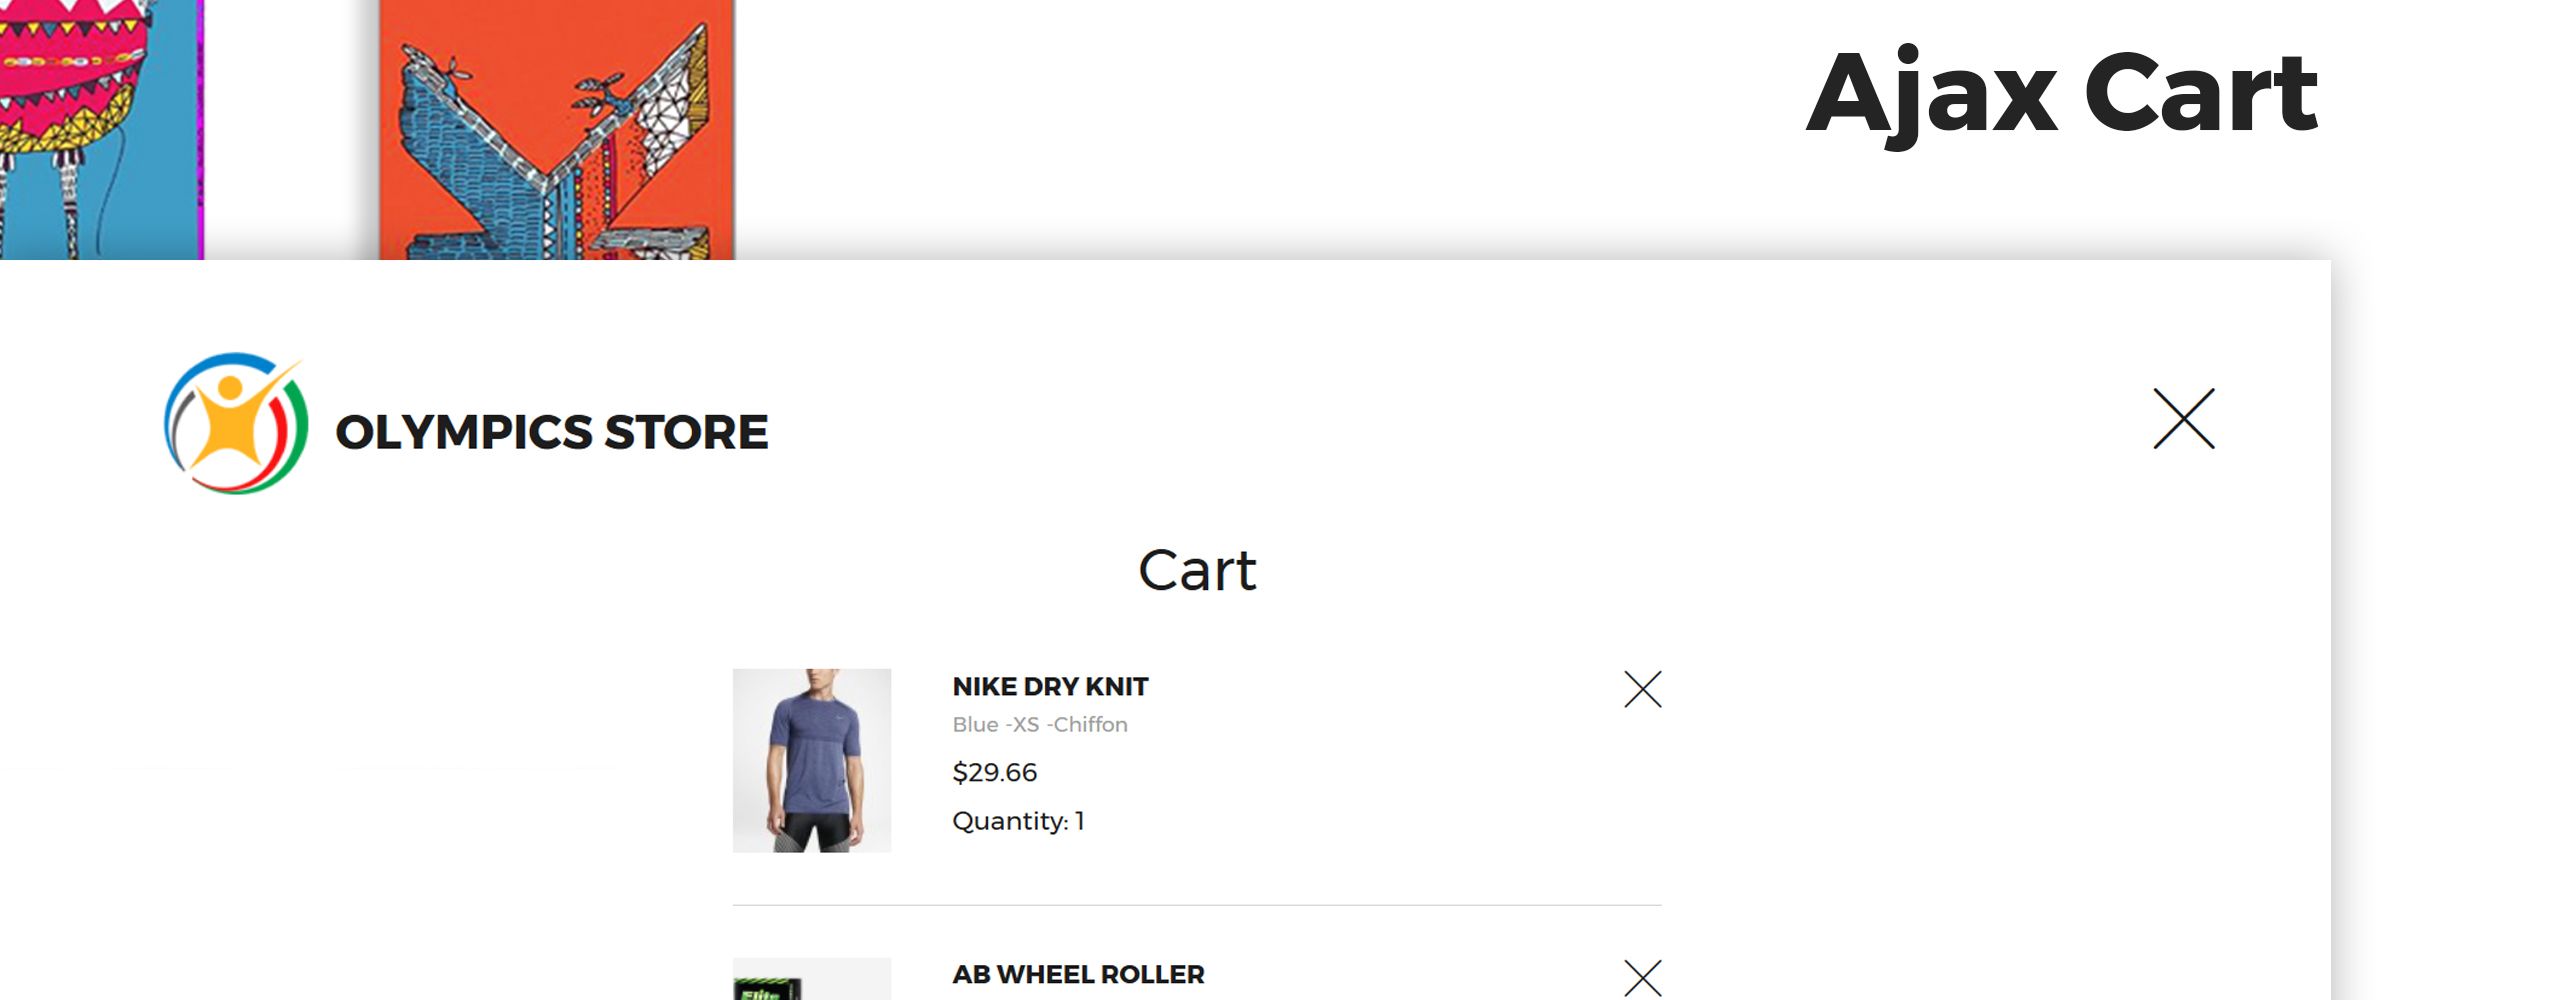Click the divider line below Nike Dry Knit
The height and width of the screenshot is (1000, 2560).
point(1197,905)
